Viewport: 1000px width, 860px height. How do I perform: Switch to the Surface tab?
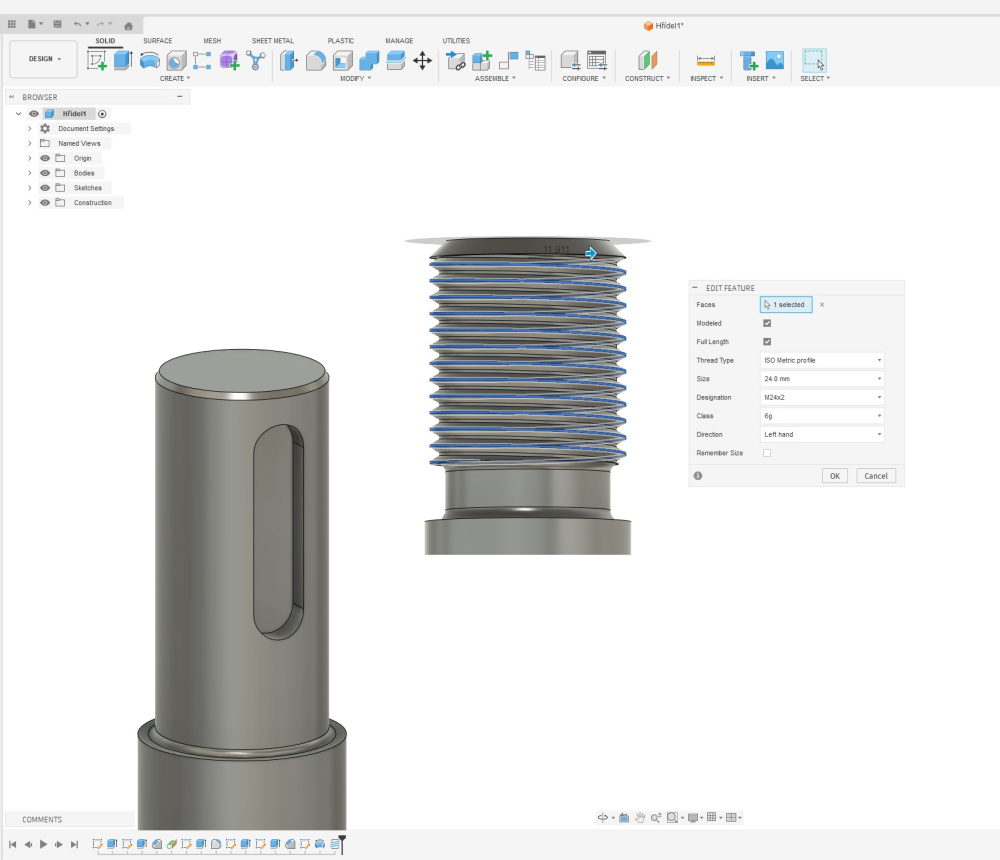click(157, 41)
